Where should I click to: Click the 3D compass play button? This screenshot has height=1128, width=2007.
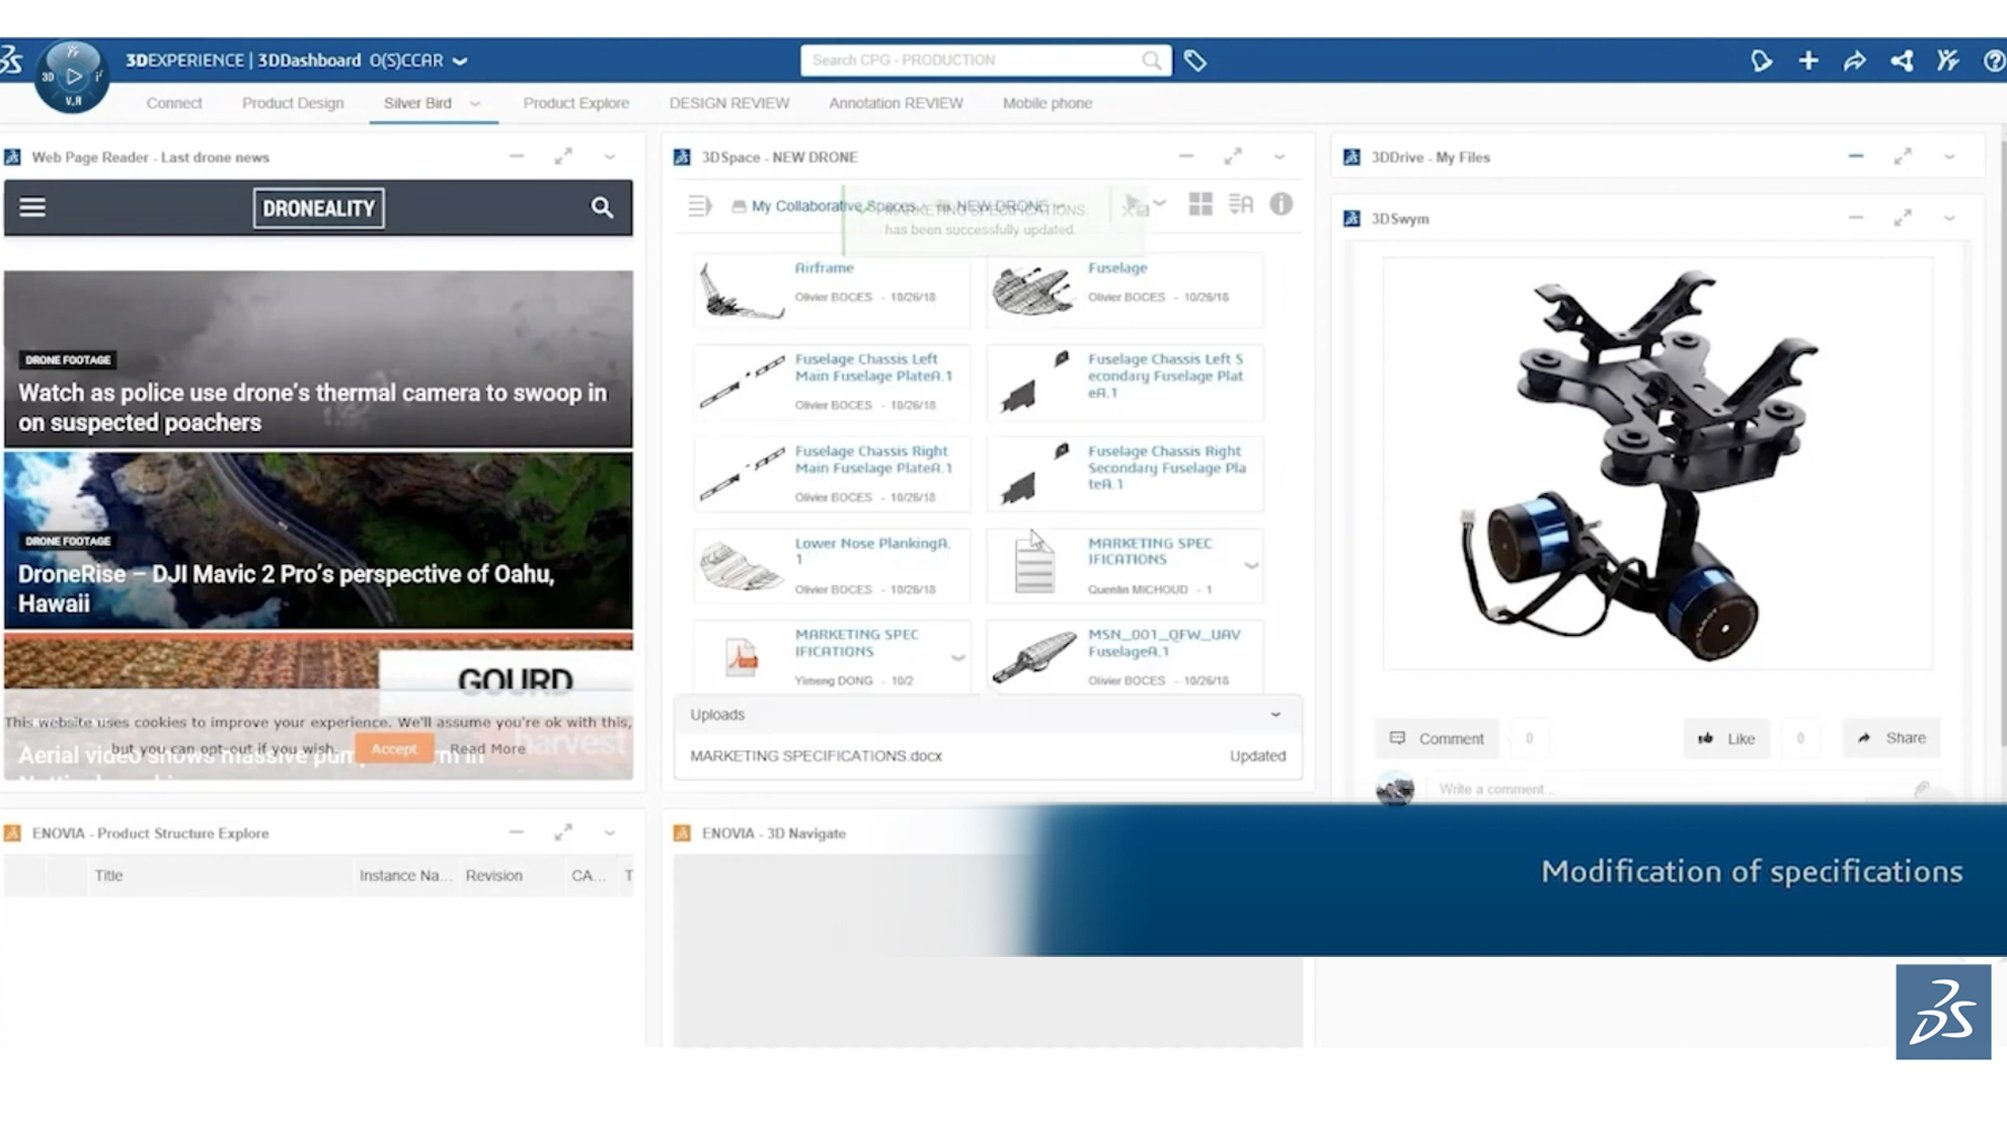(73, 75)
